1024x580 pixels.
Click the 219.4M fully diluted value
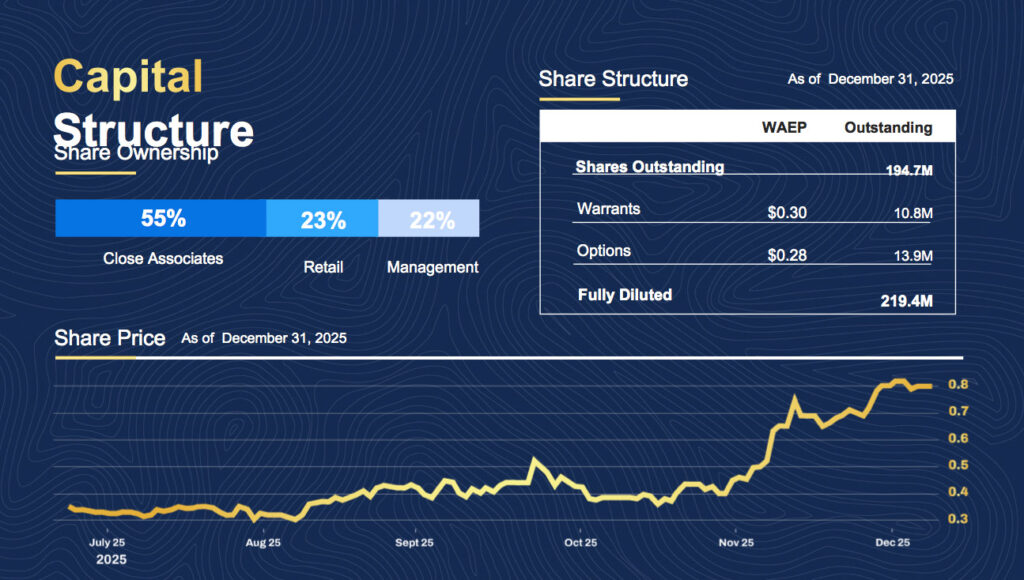pyautogui.click(x=906, y=300)
